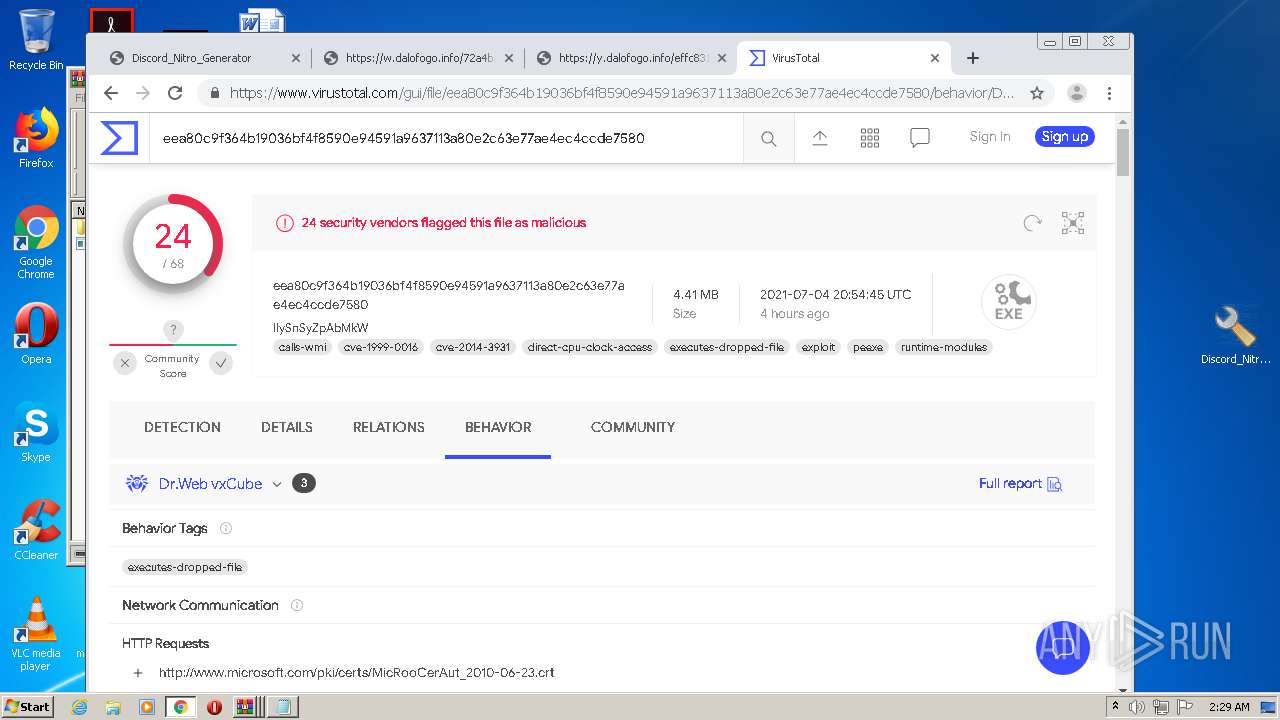Click the runtime-modules tag
The width and height of the screenshot is (1280, 720).
944,348
